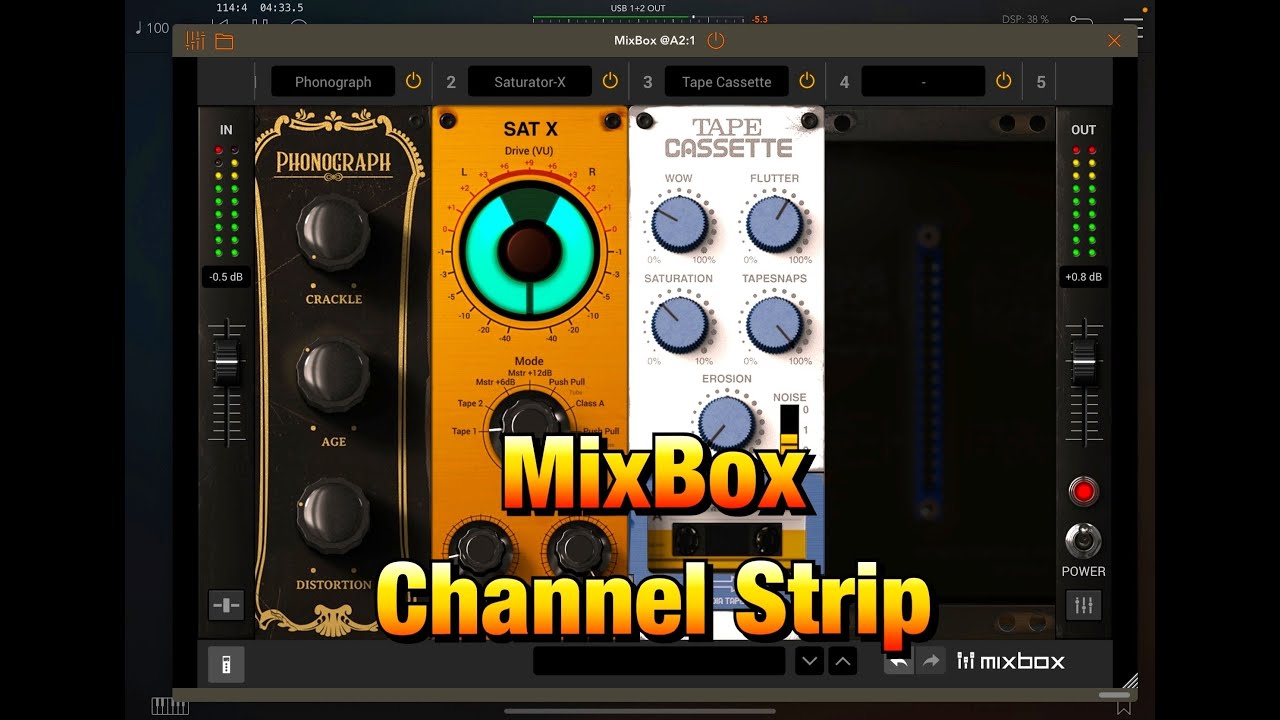This screenshot has height=720, width=1280.
Task: Open slot 2 Saturator-X processor selector
Action: pyautogui.click(x=530, y=82)
